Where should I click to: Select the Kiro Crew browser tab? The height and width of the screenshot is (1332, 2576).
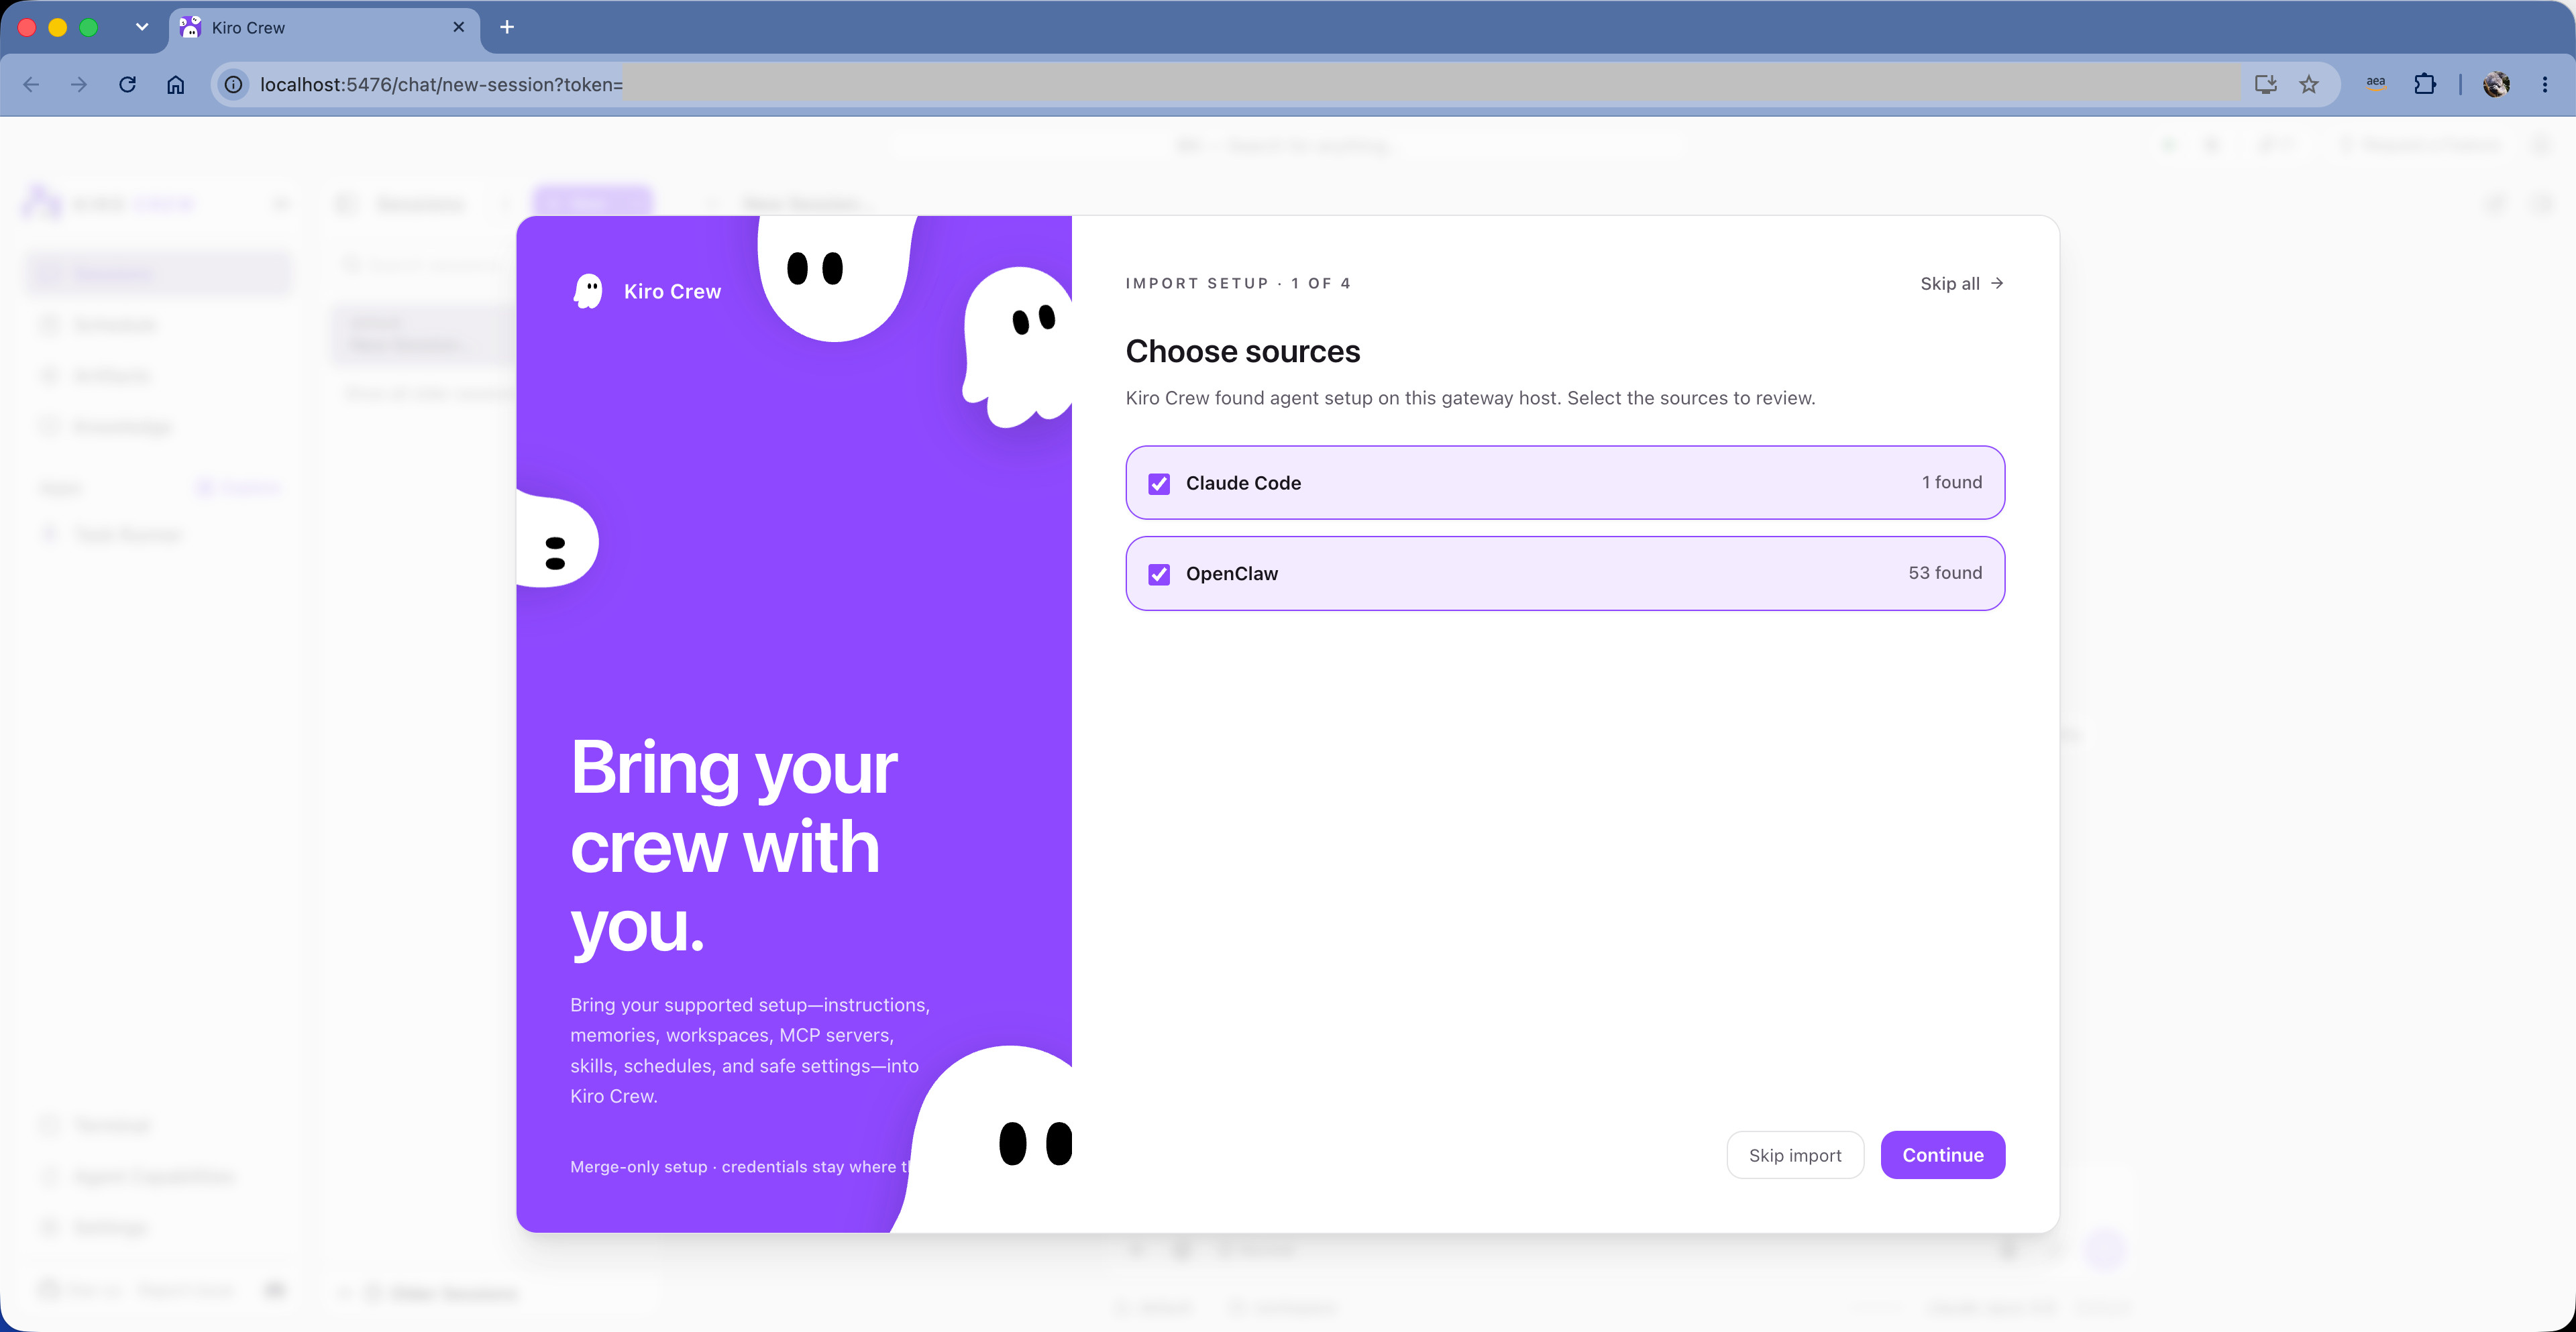coord(324,28)
